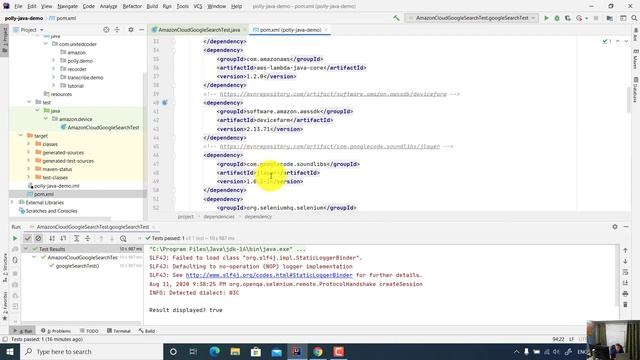Screen dimensions: 640x360
Task: Build project with the hammer icon
Action: click(396, 18)
